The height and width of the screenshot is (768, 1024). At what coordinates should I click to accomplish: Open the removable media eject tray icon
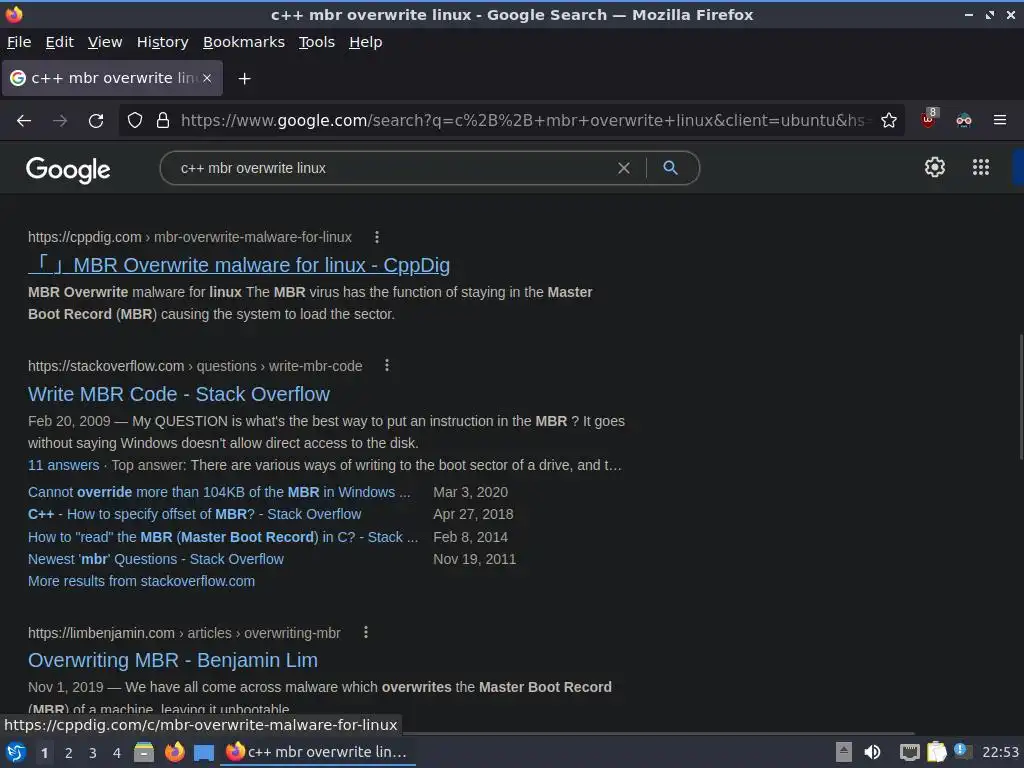844,752
